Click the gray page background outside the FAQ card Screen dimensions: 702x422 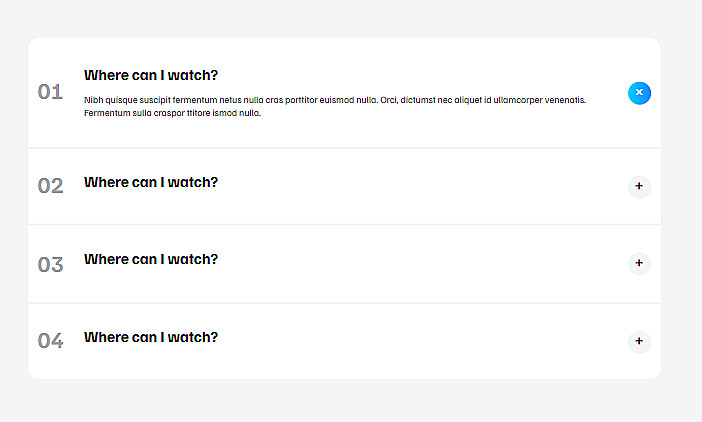pos(682,200)
